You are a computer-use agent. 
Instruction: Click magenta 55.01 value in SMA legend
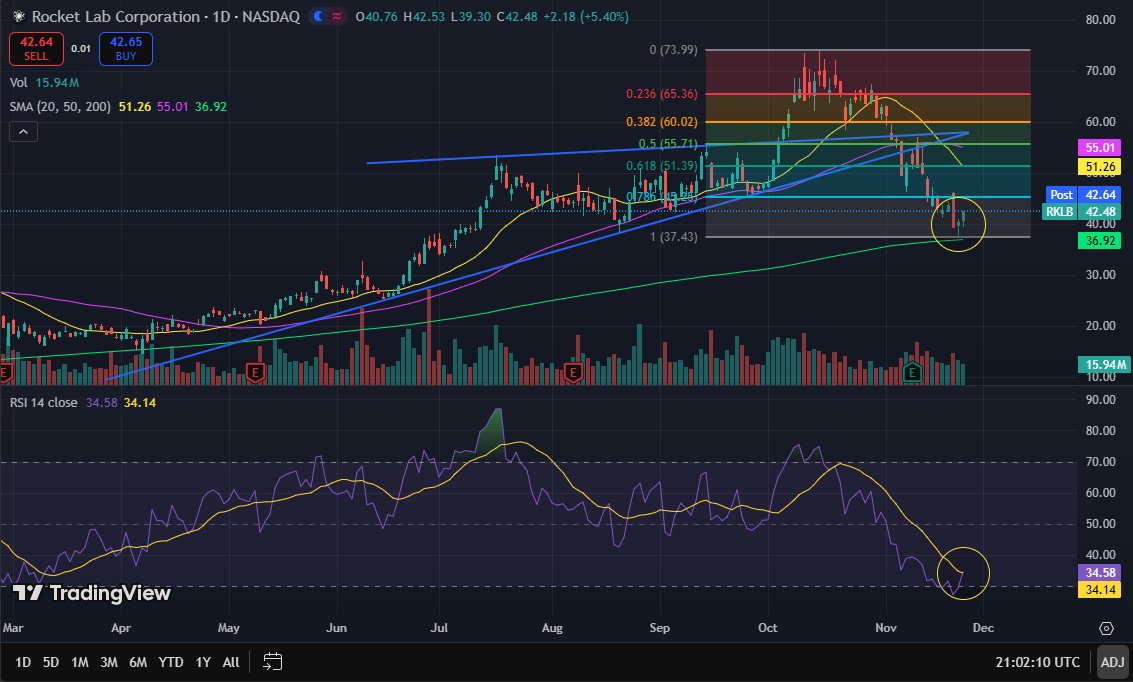coord(173,106)
